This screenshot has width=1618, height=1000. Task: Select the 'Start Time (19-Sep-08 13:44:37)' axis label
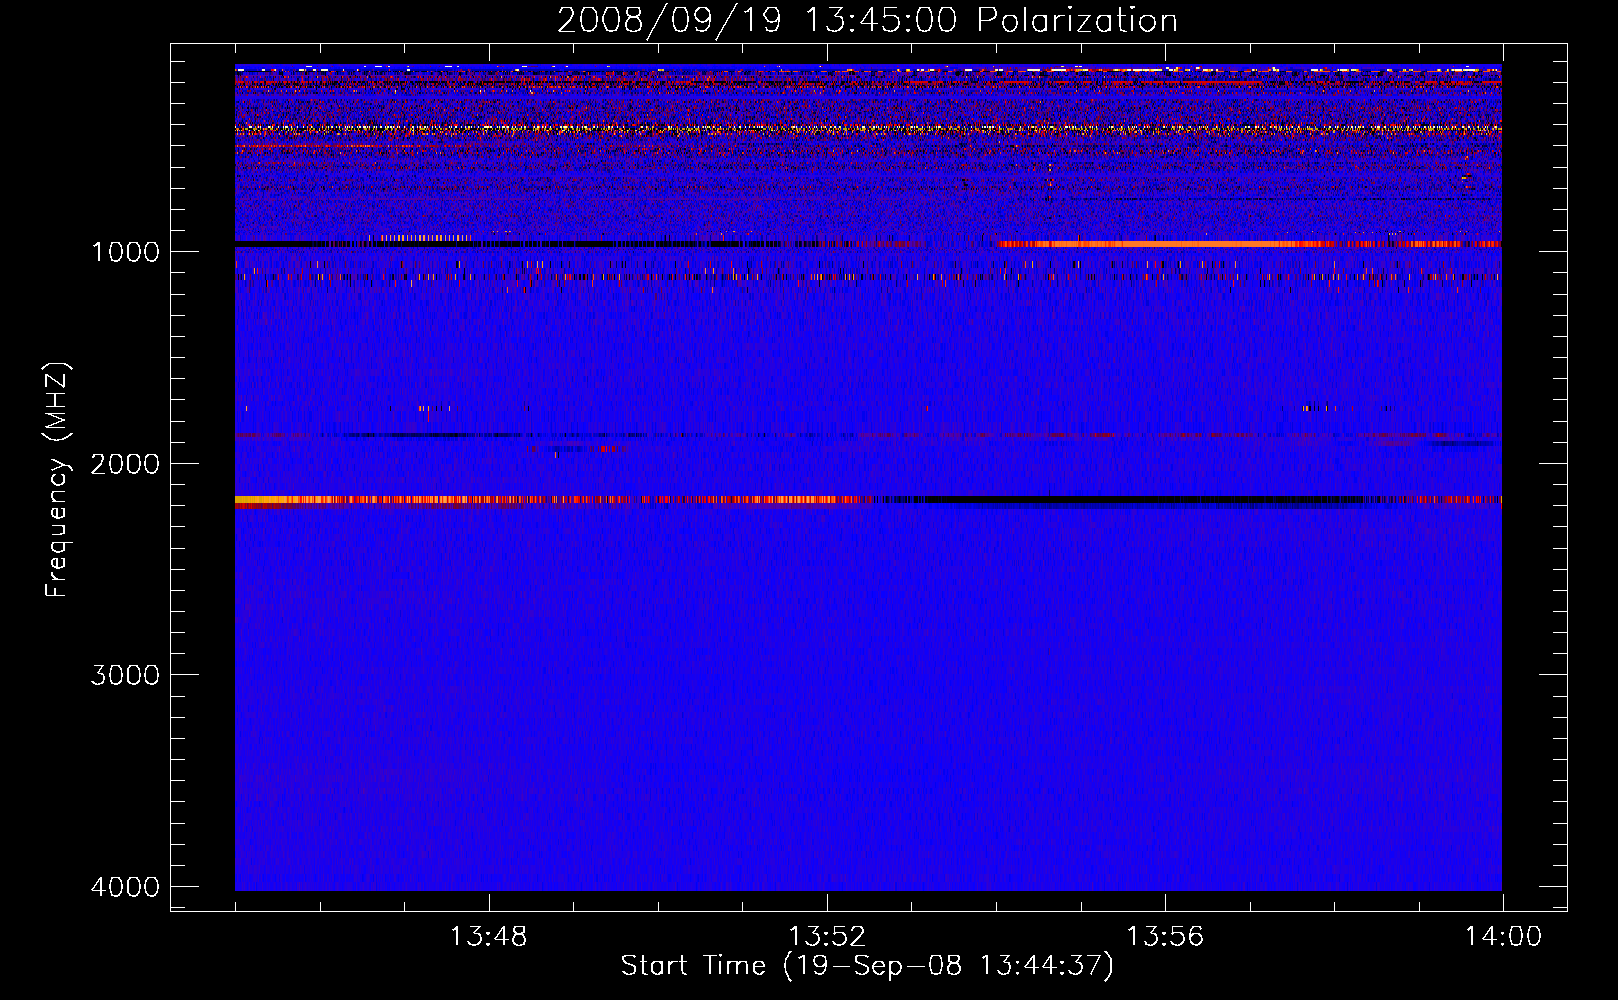(x=867, y=966)
